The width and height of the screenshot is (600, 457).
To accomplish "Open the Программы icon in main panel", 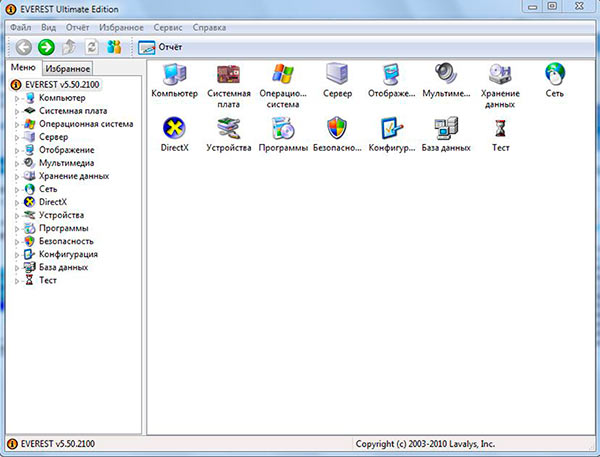I will click(x=283, y=128).
